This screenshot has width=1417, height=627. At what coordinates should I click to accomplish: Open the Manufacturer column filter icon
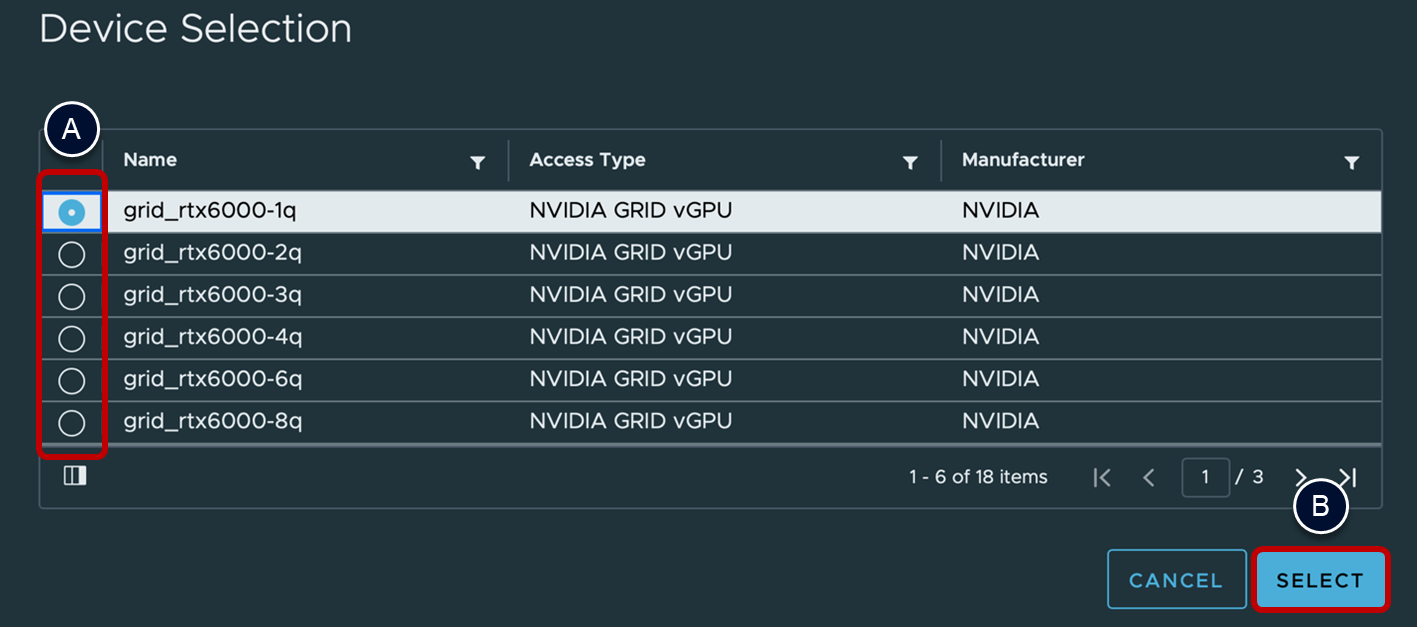coord(1352,163)
